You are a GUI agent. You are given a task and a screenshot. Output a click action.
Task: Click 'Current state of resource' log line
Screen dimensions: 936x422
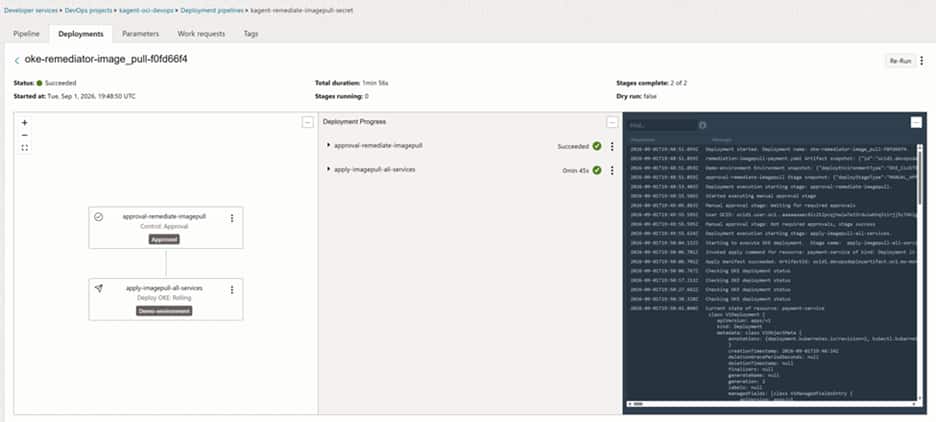click(x=764, y=309)
